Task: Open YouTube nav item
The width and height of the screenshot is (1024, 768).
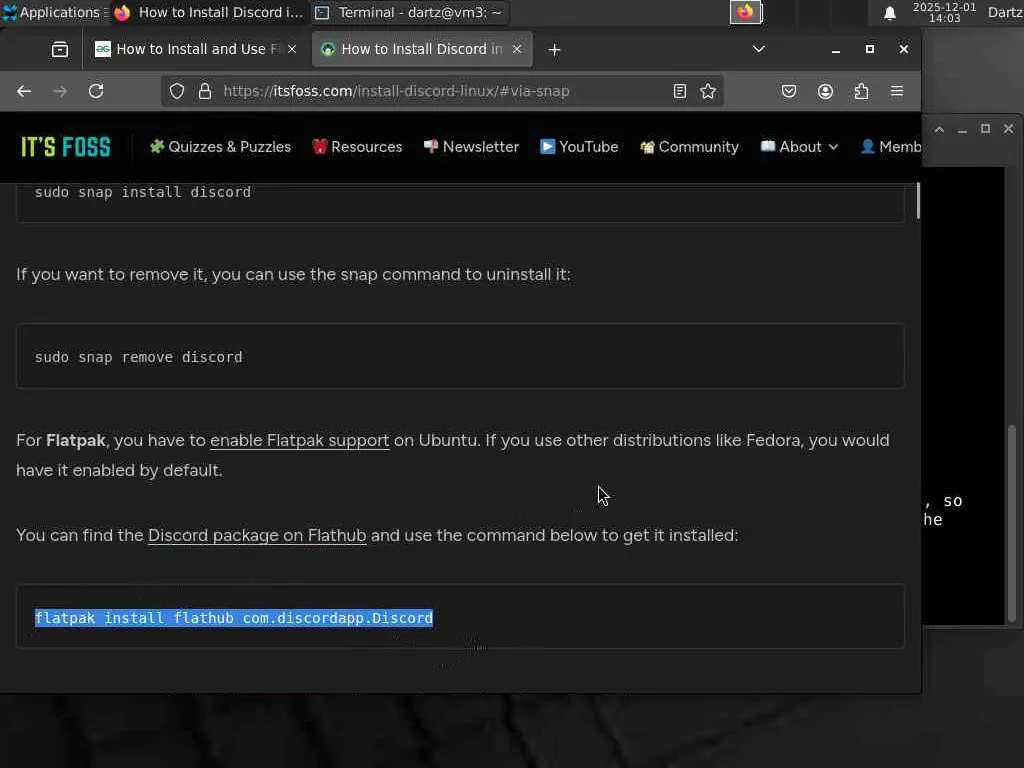Action: pos(579,147)
